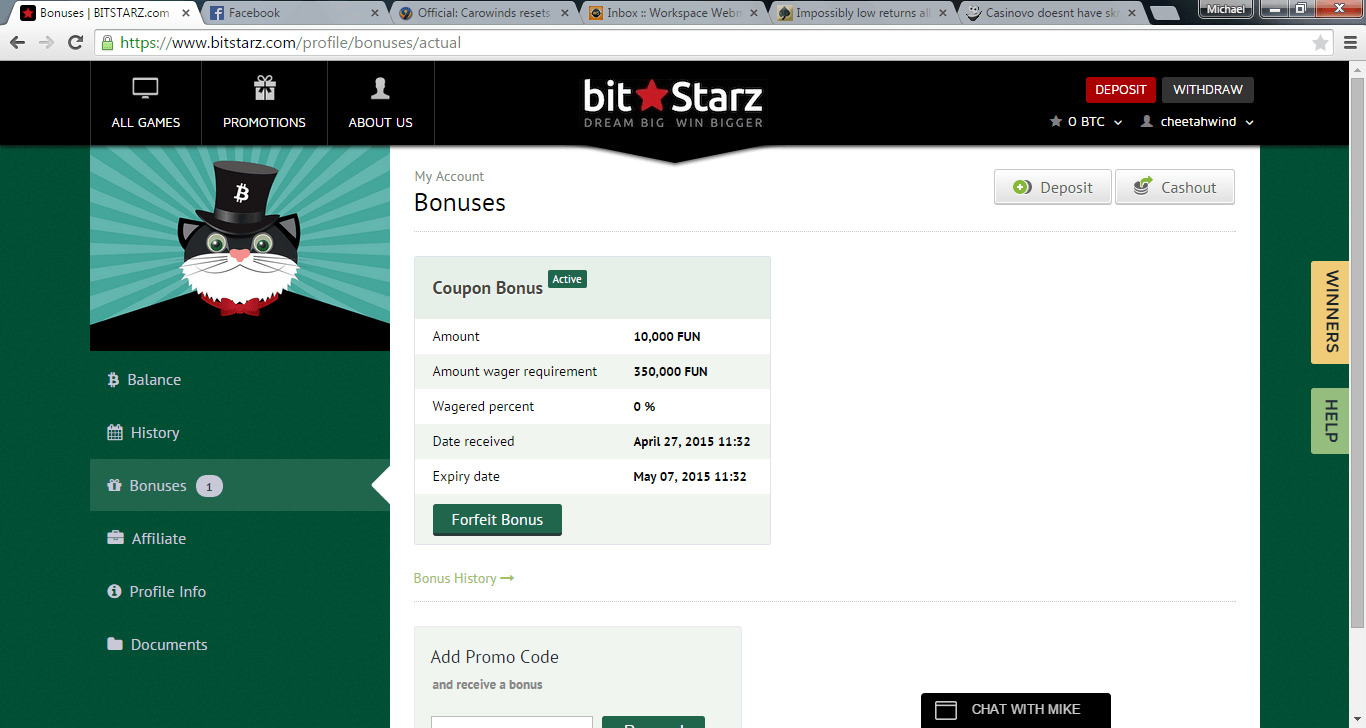Click the All Games monitor icon
The image size is (1366, 728).
[x=145, y=89]
